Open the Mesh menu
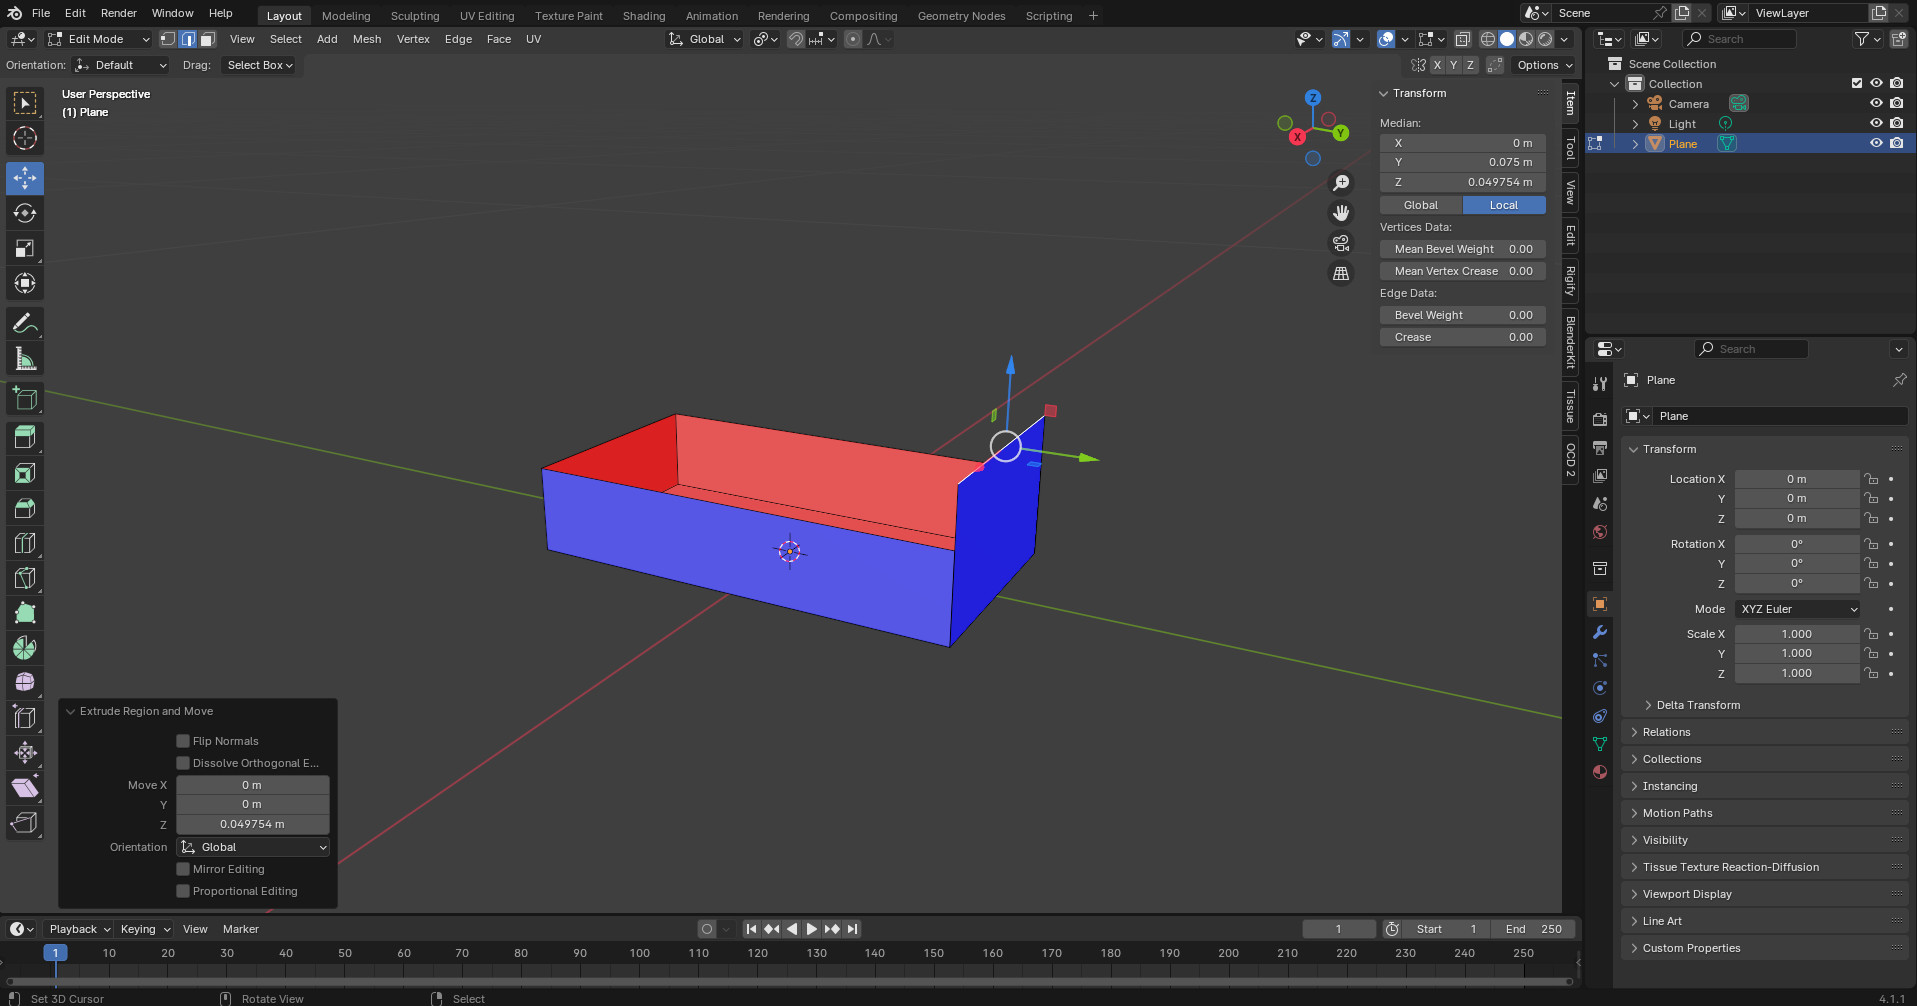 coord(366,39)
